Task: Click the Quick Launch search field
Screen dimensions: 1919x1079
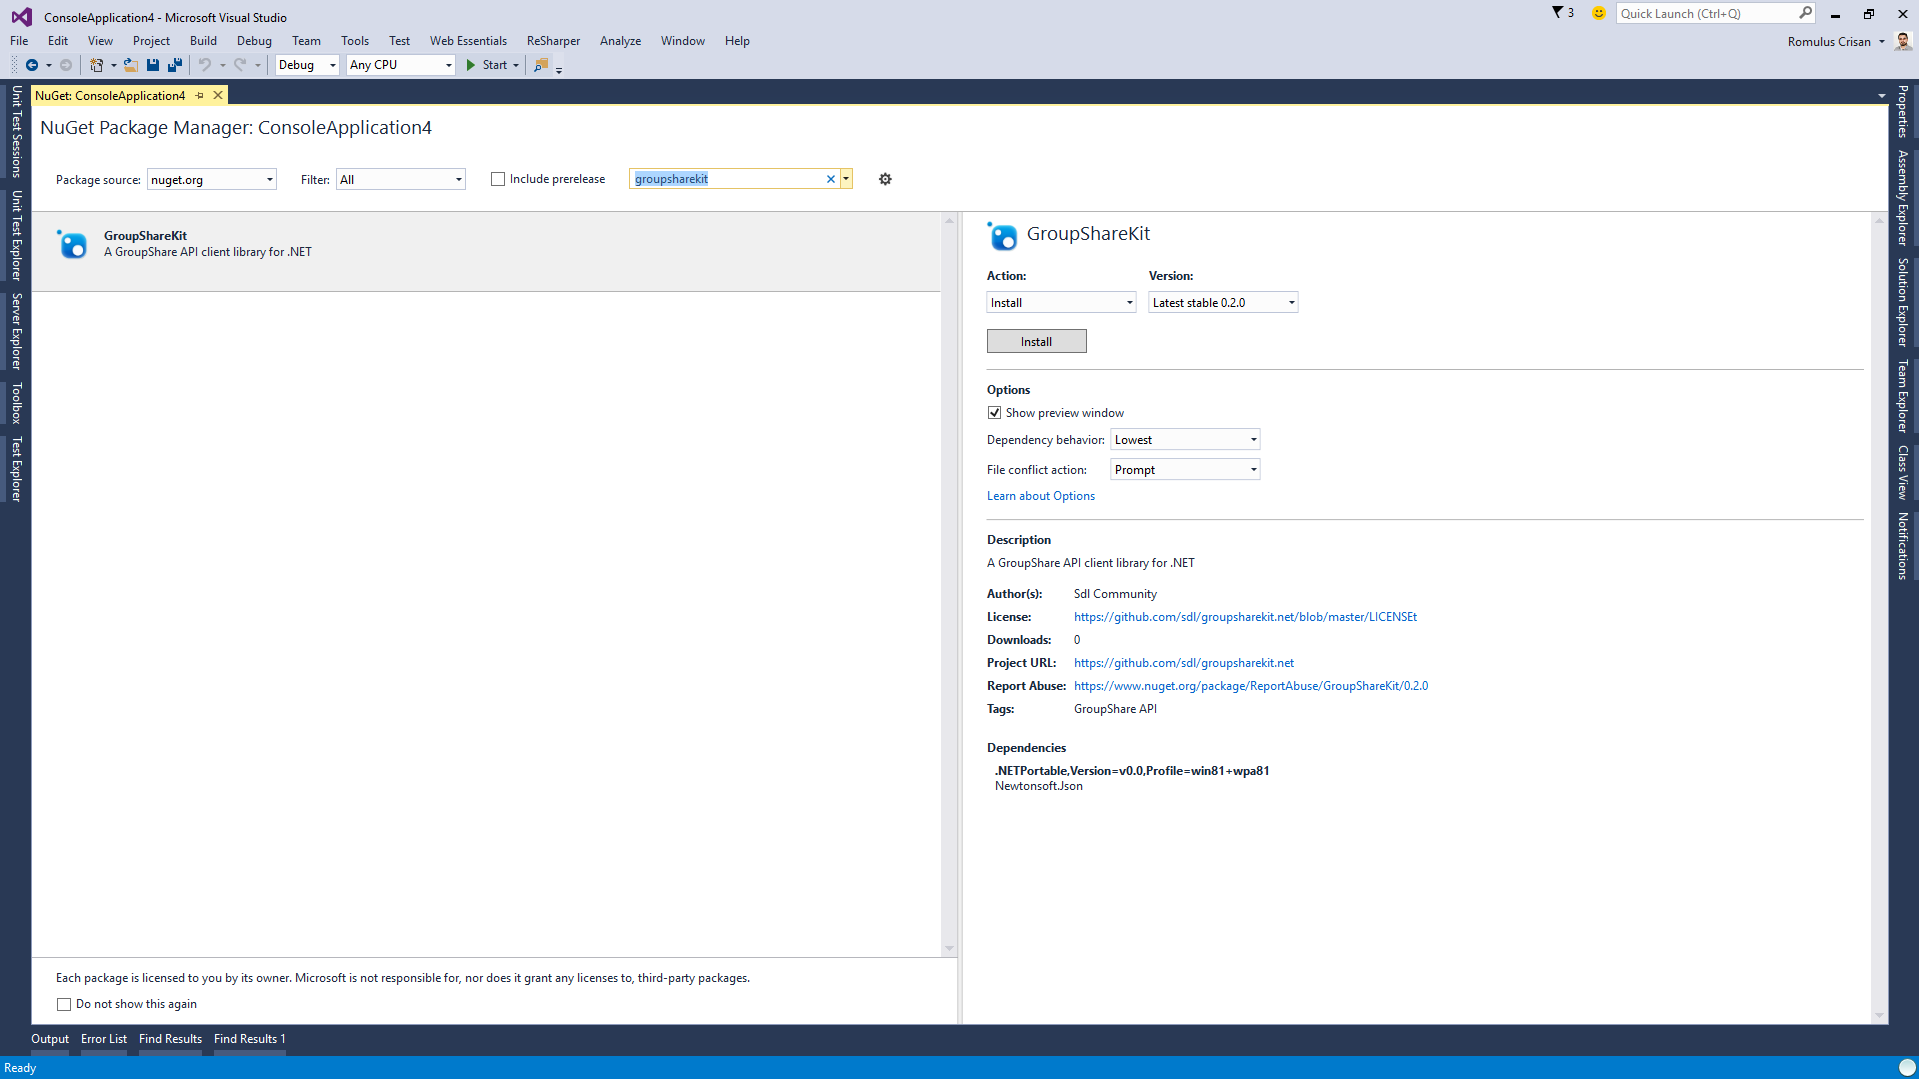Action: 1706,13
